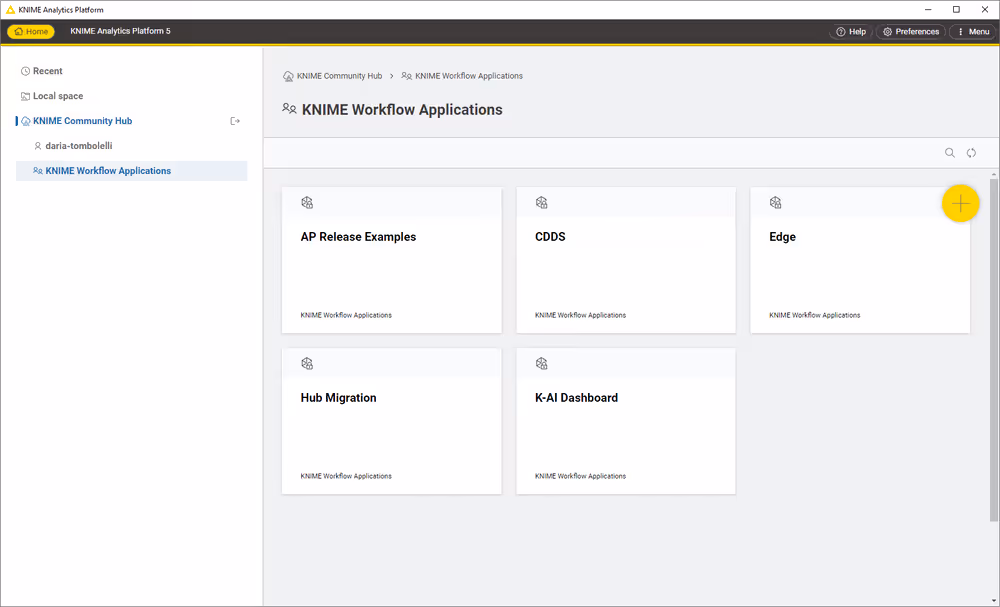Screen dimensions: 1000x607
Task: Open the Help menu
Action: pyautogui.click(x=851, y=31)
